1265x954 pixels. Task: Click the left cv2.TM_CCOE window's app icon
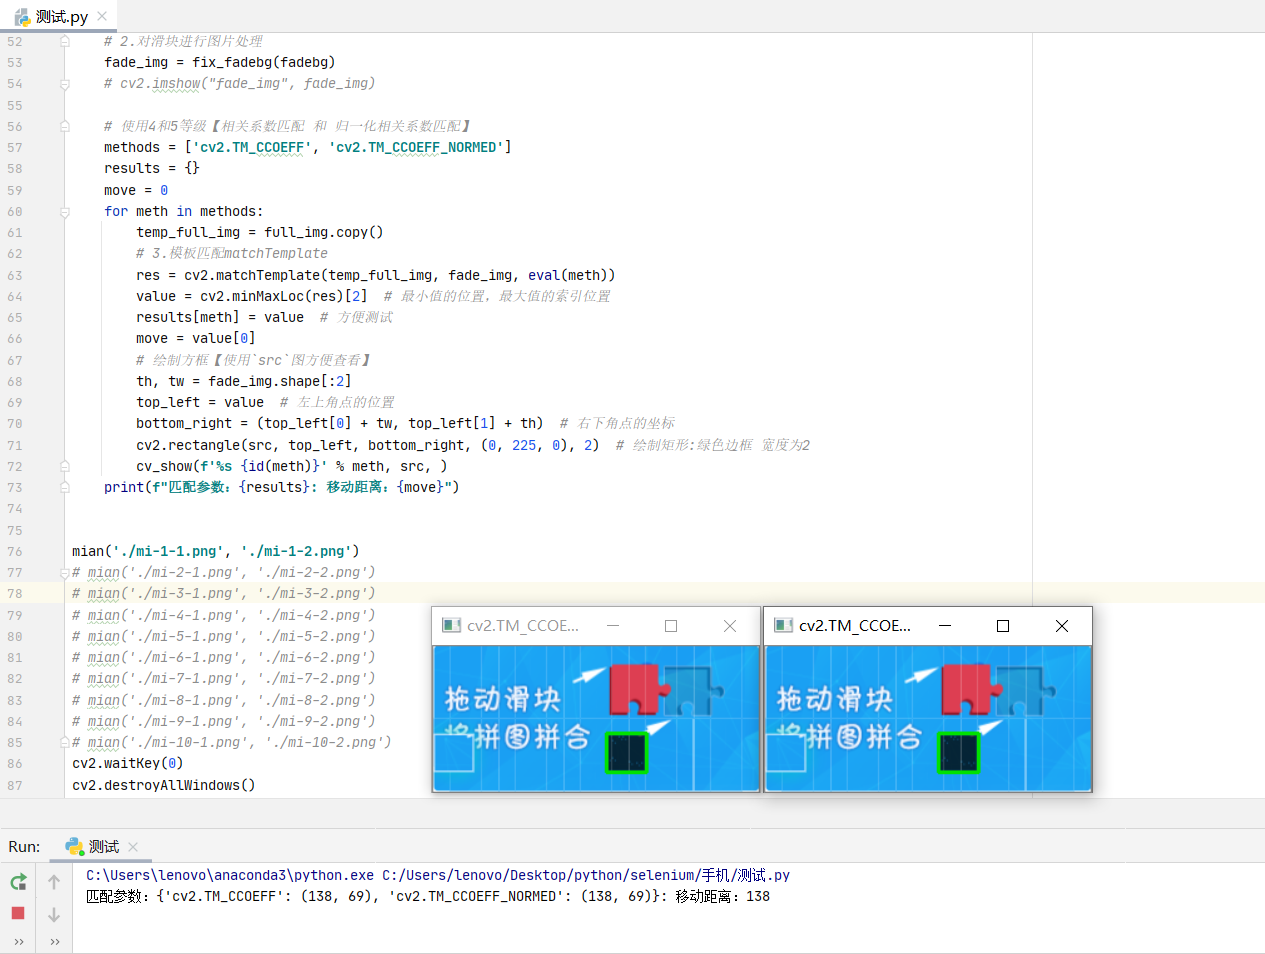(x=451, y=625)
